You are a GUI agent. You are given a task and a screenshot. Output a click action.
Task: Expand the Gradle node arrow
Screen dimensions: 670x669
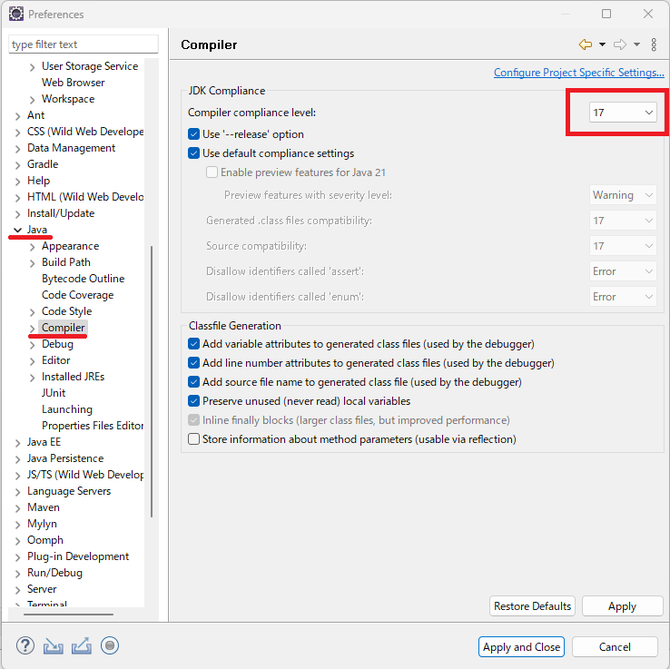point(18,165)
